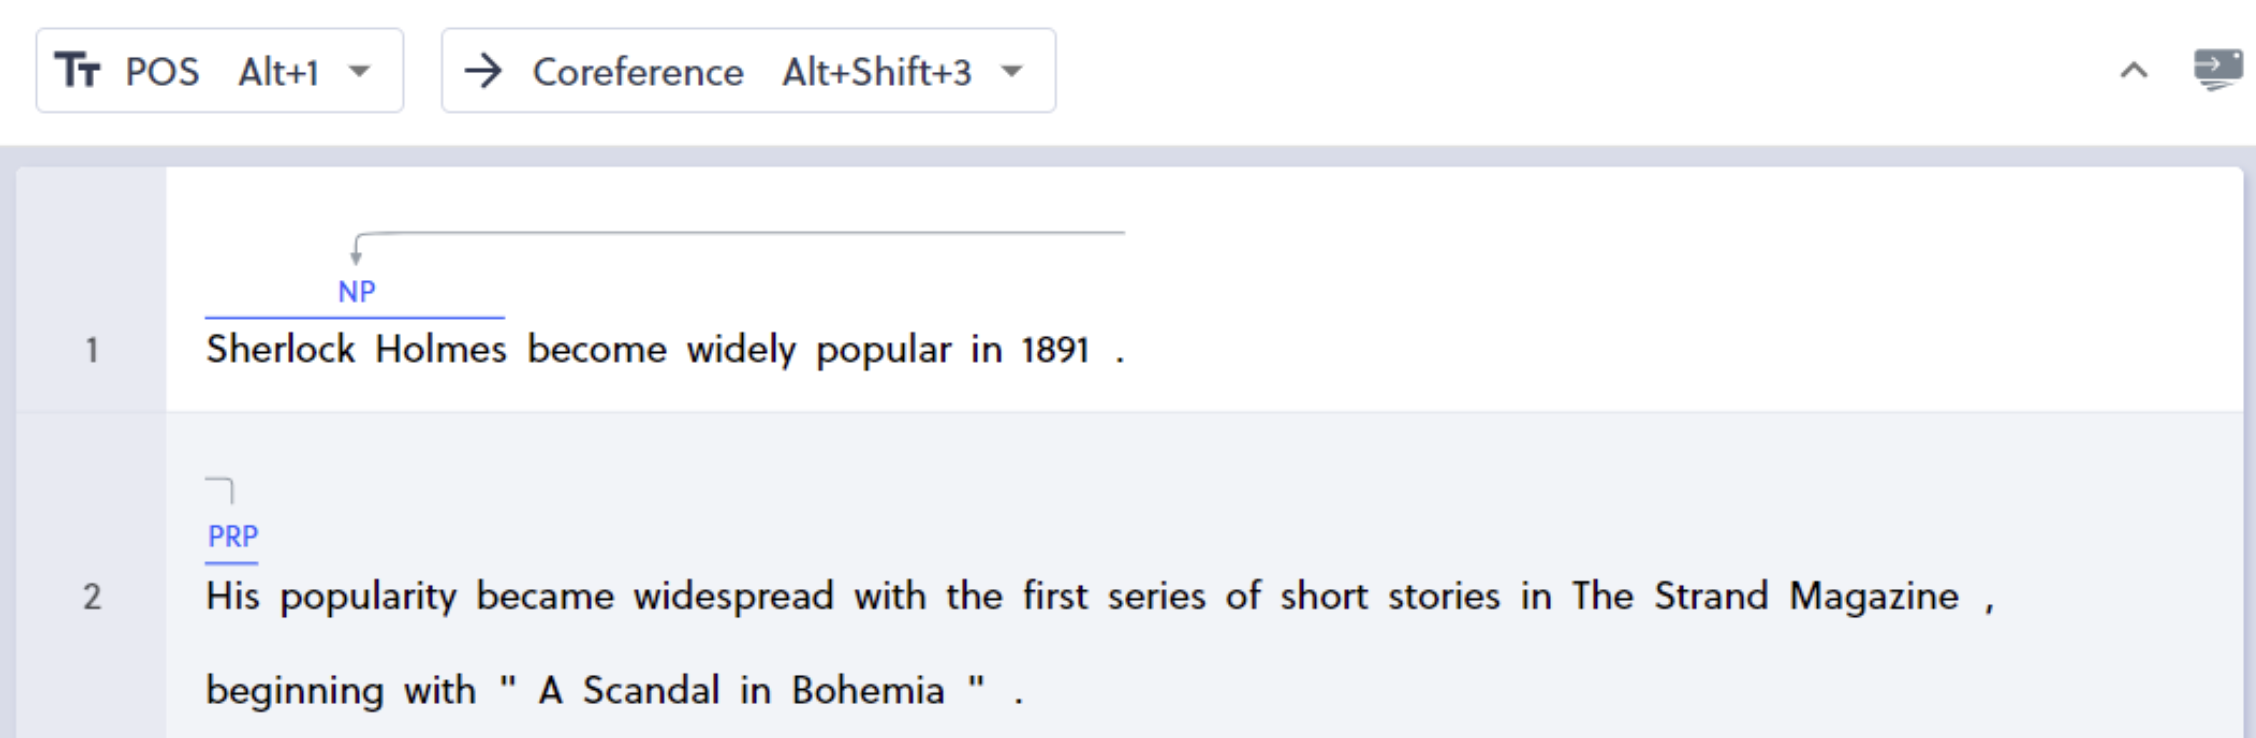Select the Coreference Alt+Shift+3 layer button
Viewport: 2256px width, 738px height.
[x=749, y=70]
